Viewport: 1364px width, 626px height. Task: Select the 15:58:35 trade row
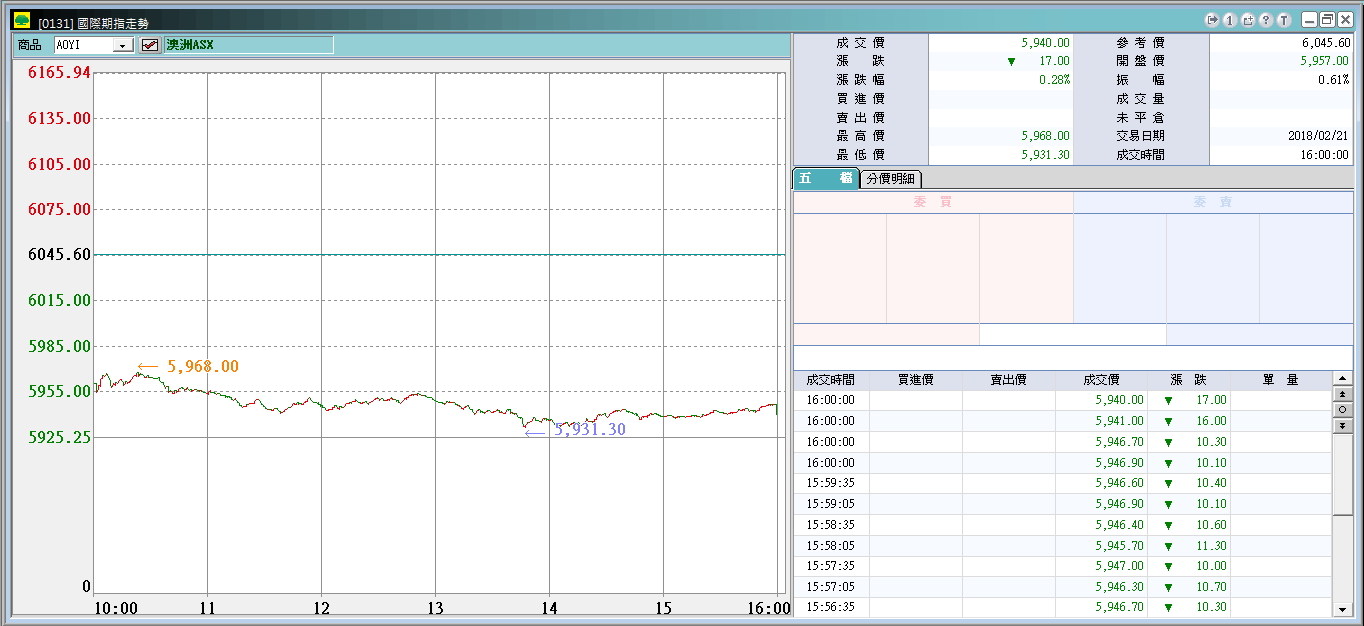tap(1062, 525)
